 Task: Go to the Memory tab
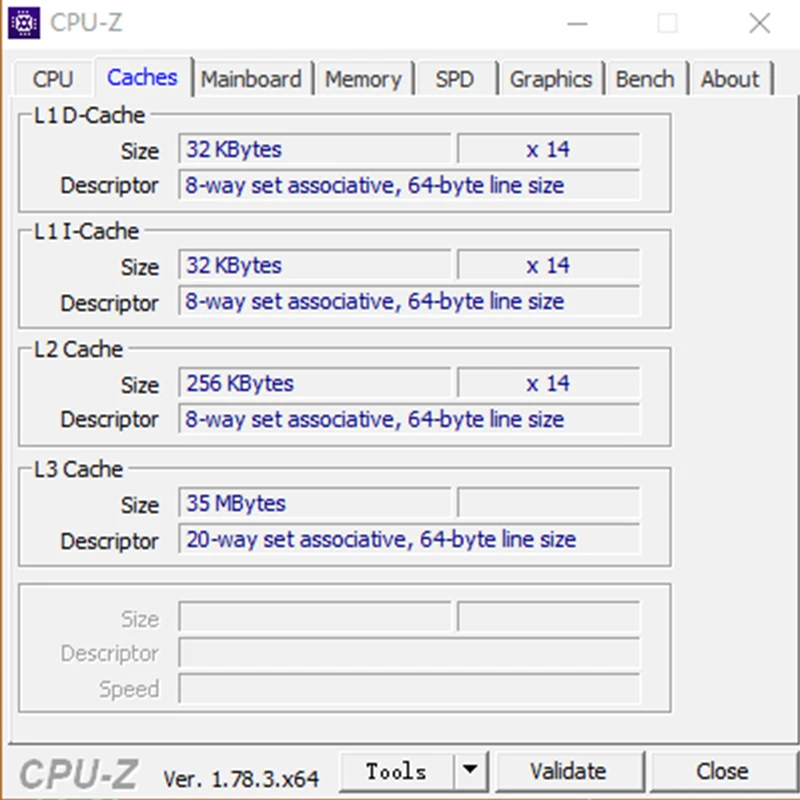(x=363, y=79)
